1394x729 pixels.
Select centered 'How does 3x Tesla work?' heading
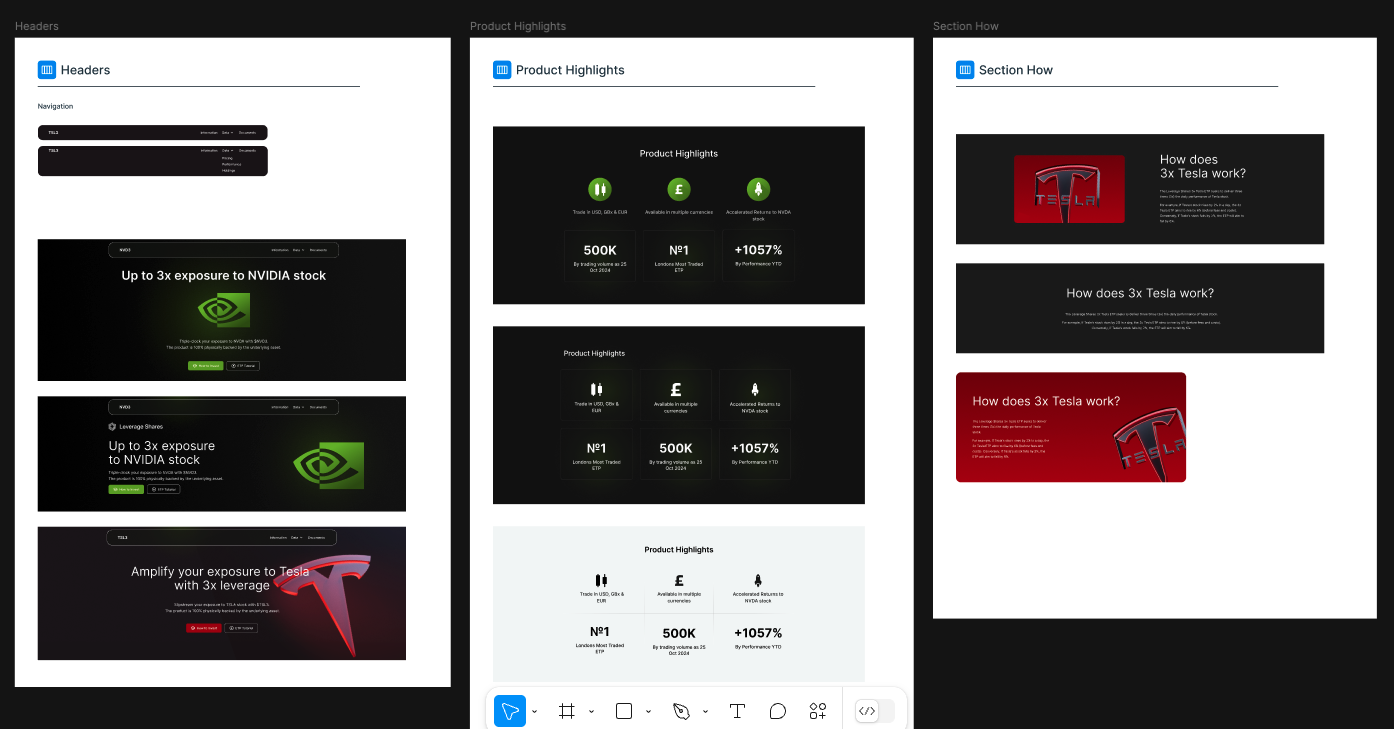(x=1140, y=293)
